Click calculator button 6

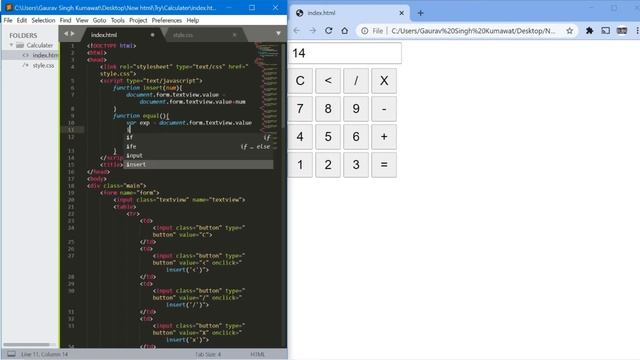[x=356, y=137]
